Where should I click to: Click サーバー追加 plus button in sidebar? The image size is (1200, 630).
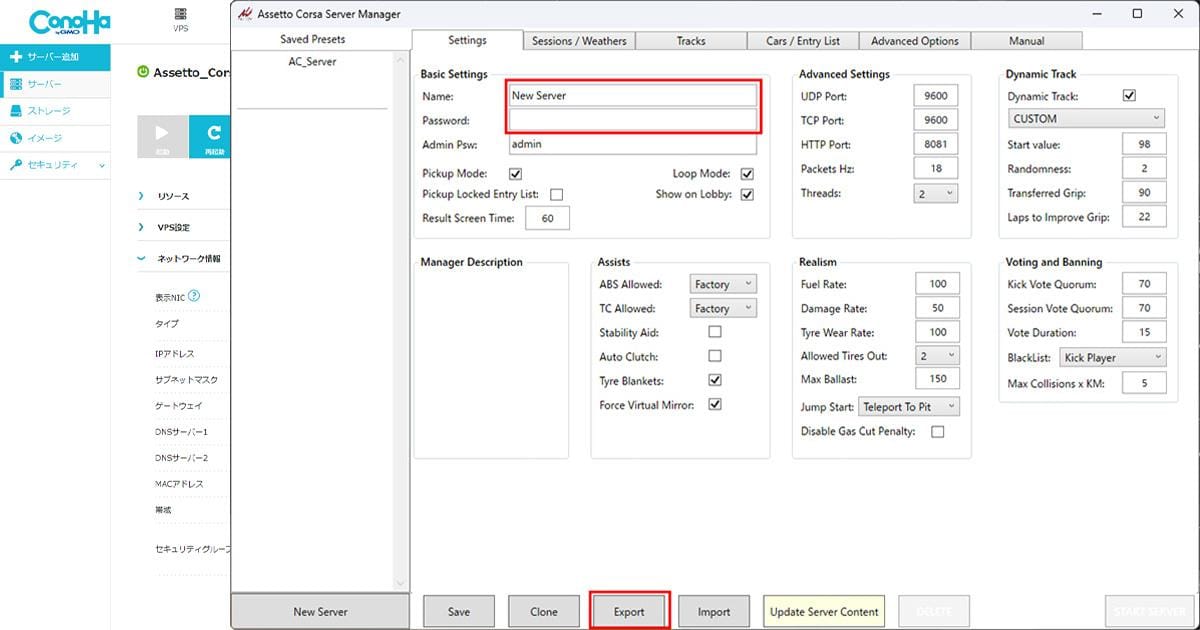[55, 57]
